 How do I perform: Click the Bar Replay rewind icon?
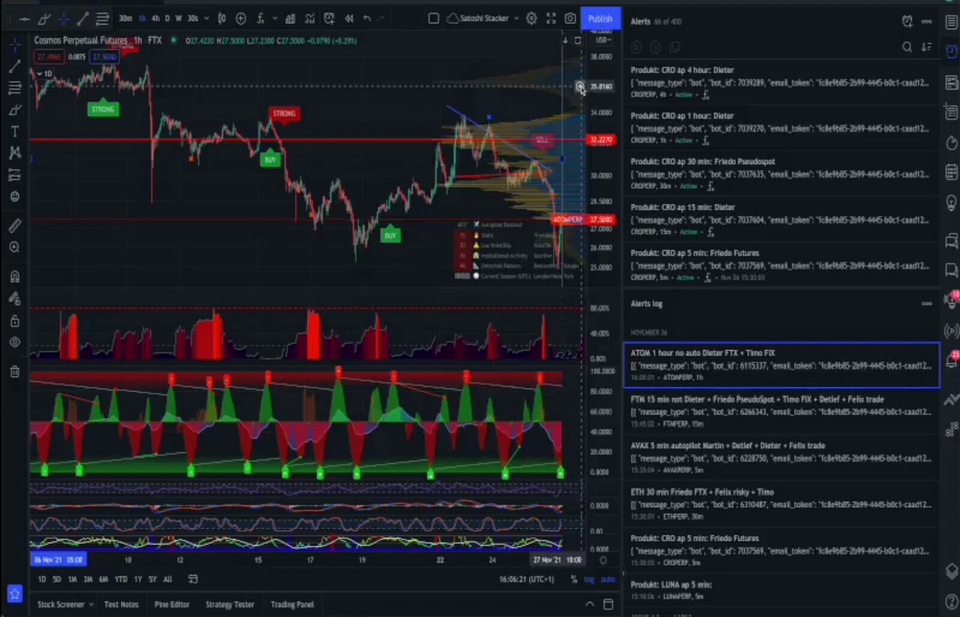[349, 19]
